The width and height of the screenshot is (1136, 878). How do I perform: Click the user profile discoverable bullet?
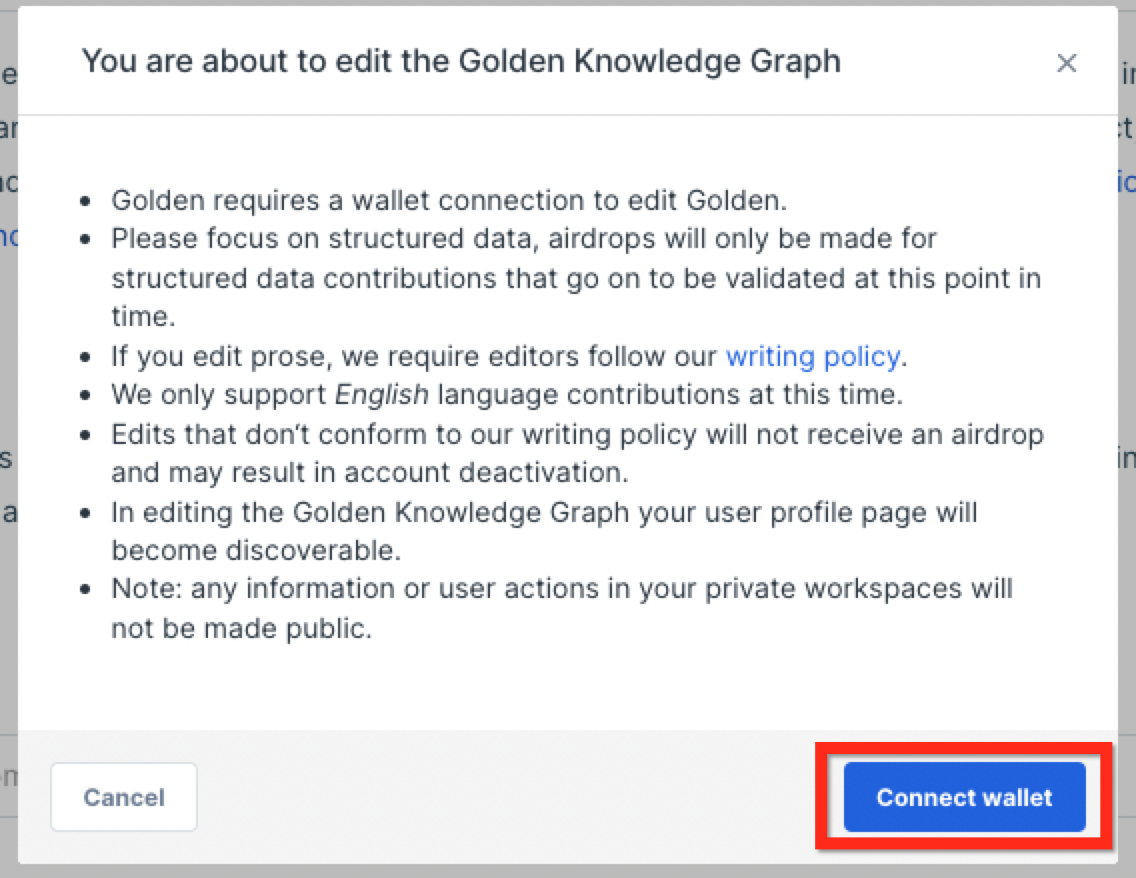coord(544,512)
